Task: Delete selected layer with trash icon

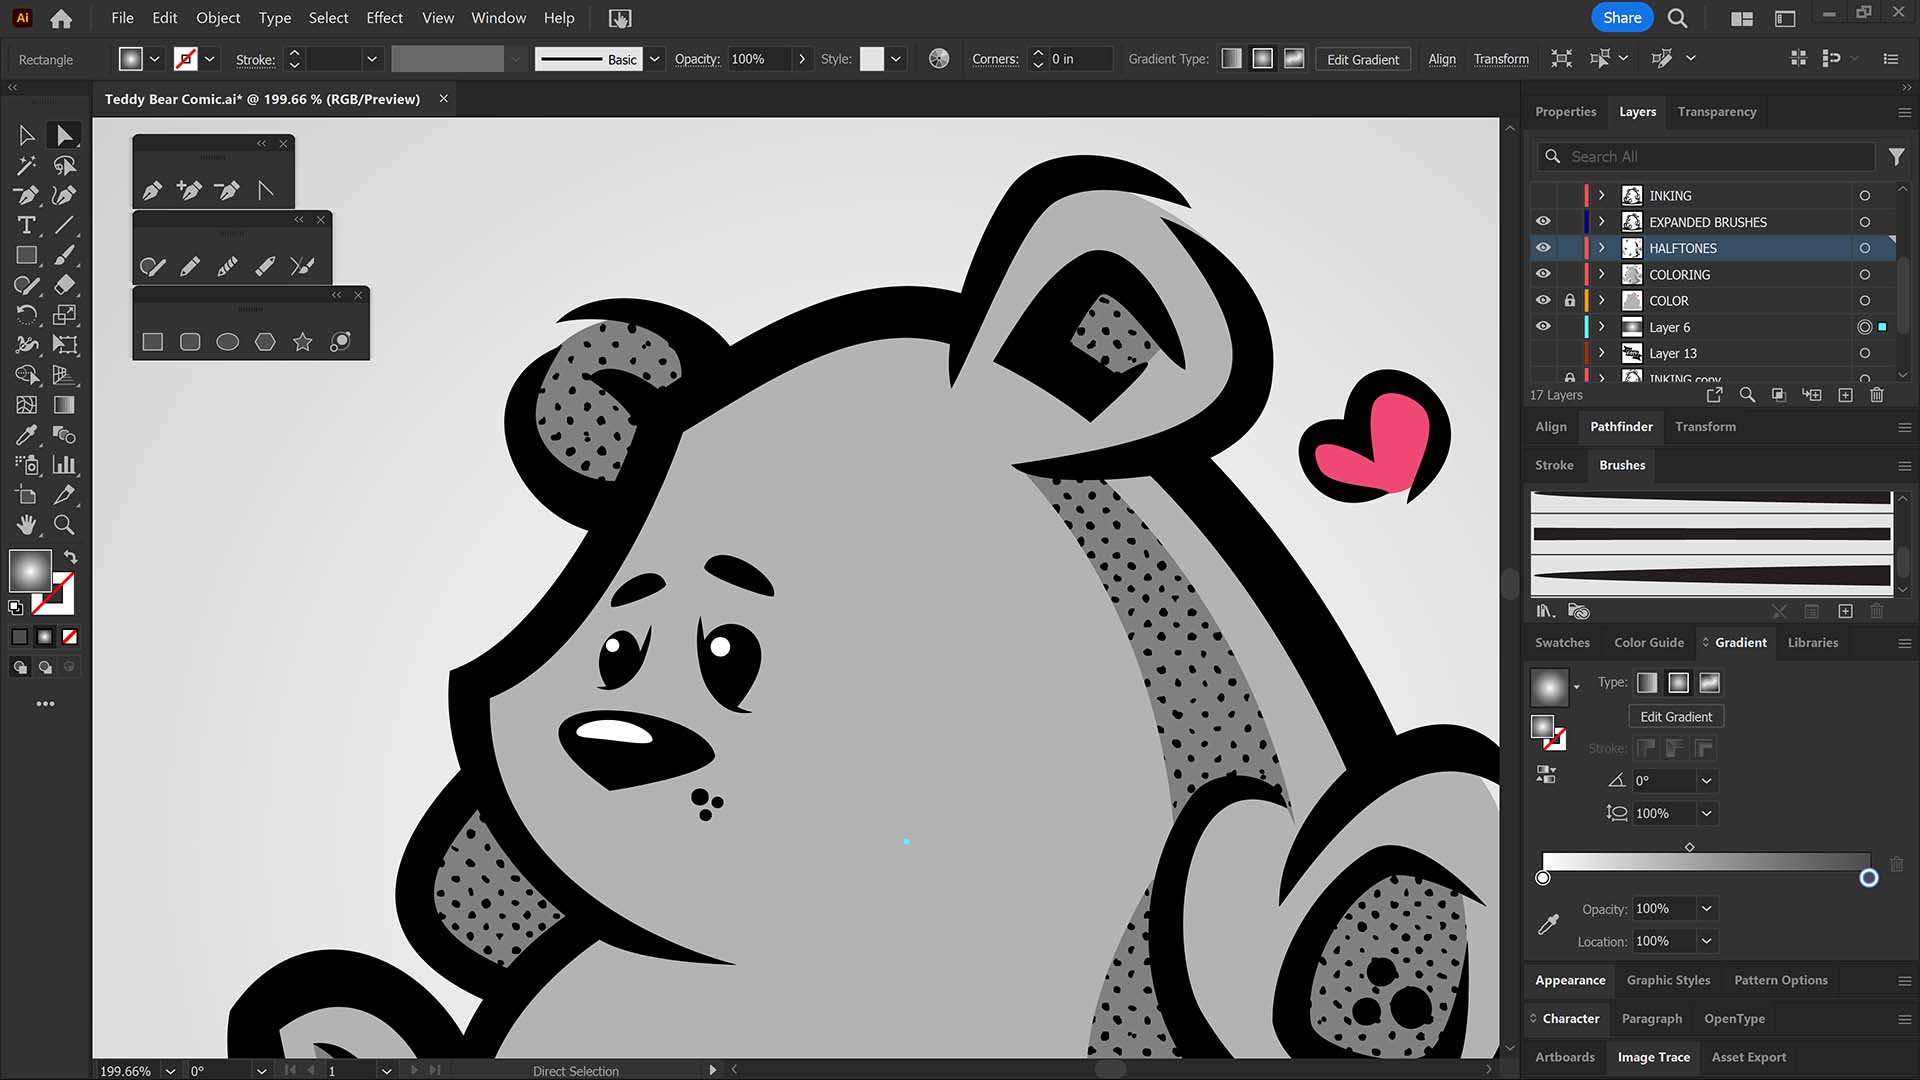Action: click(x=1877, y=395)
